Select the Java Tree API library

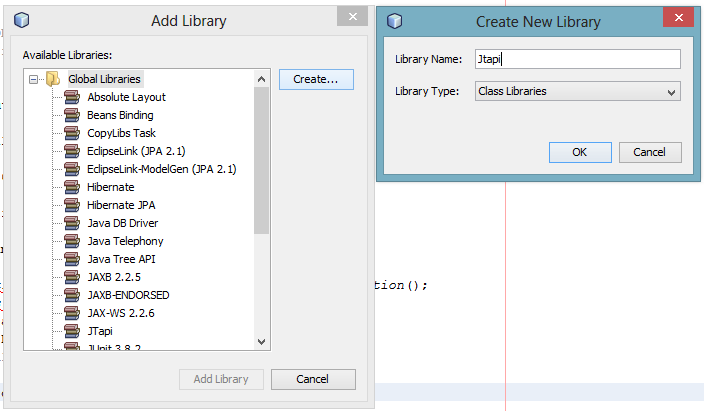pyautogui.click(x=122, y=259)
